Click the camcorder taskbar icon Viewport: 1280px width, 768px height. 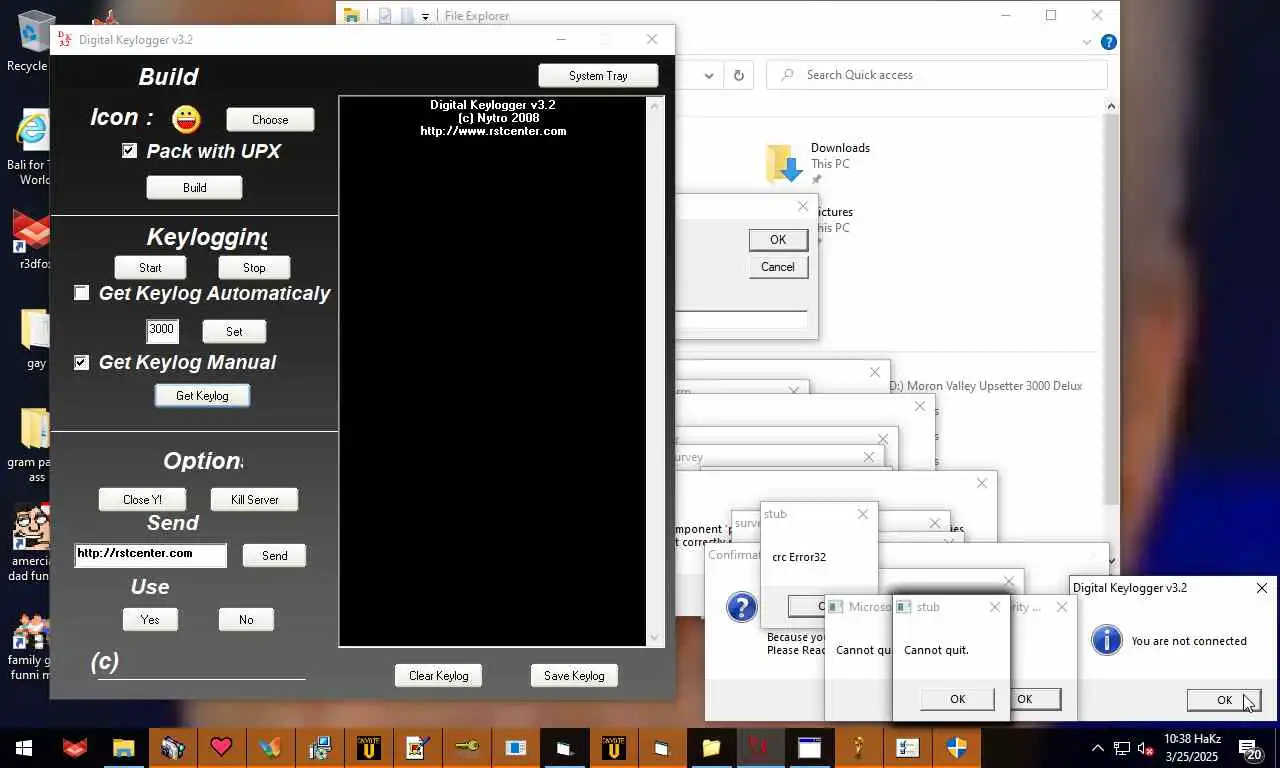pos(172,747)
